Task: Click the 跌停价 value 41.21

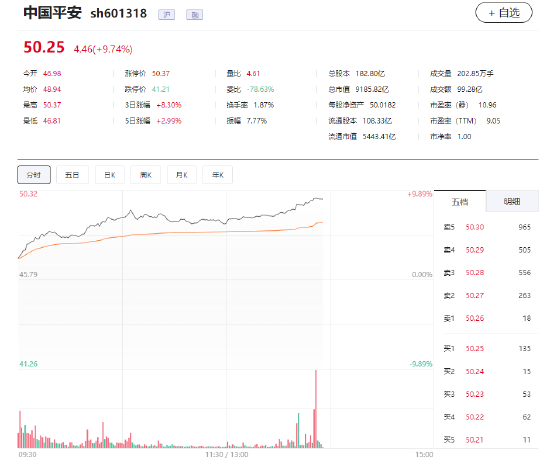Action: pos(161,89)
